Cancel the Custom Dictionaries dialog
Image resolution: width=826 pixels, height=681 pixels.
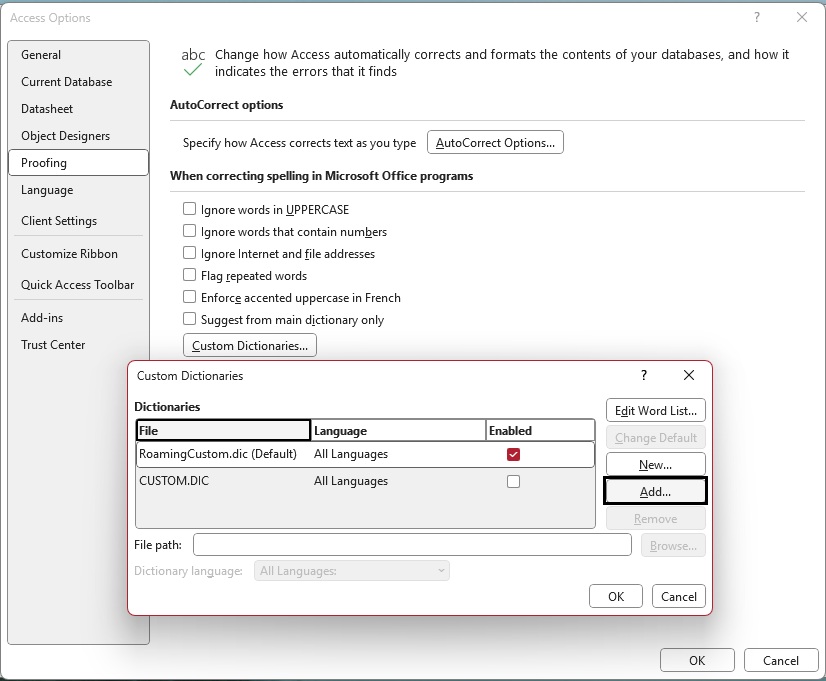pyautogui.click(x=679, y=596)
